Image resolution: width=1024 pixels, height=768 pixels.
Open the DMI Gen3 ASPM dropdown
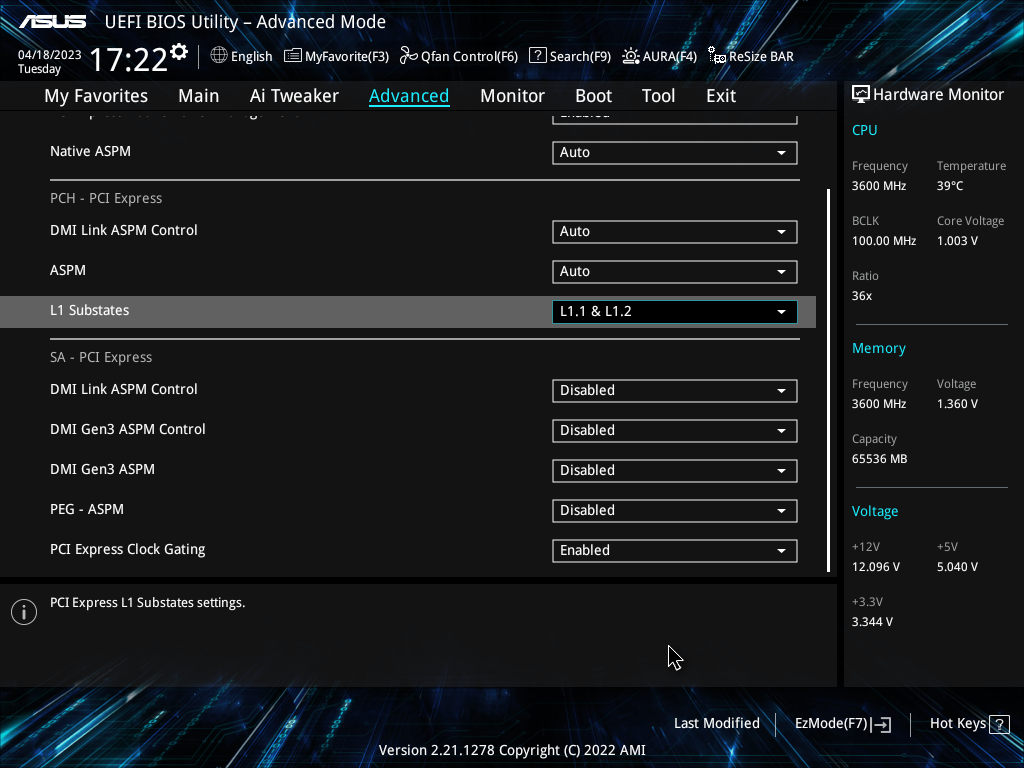click(675, 470)
